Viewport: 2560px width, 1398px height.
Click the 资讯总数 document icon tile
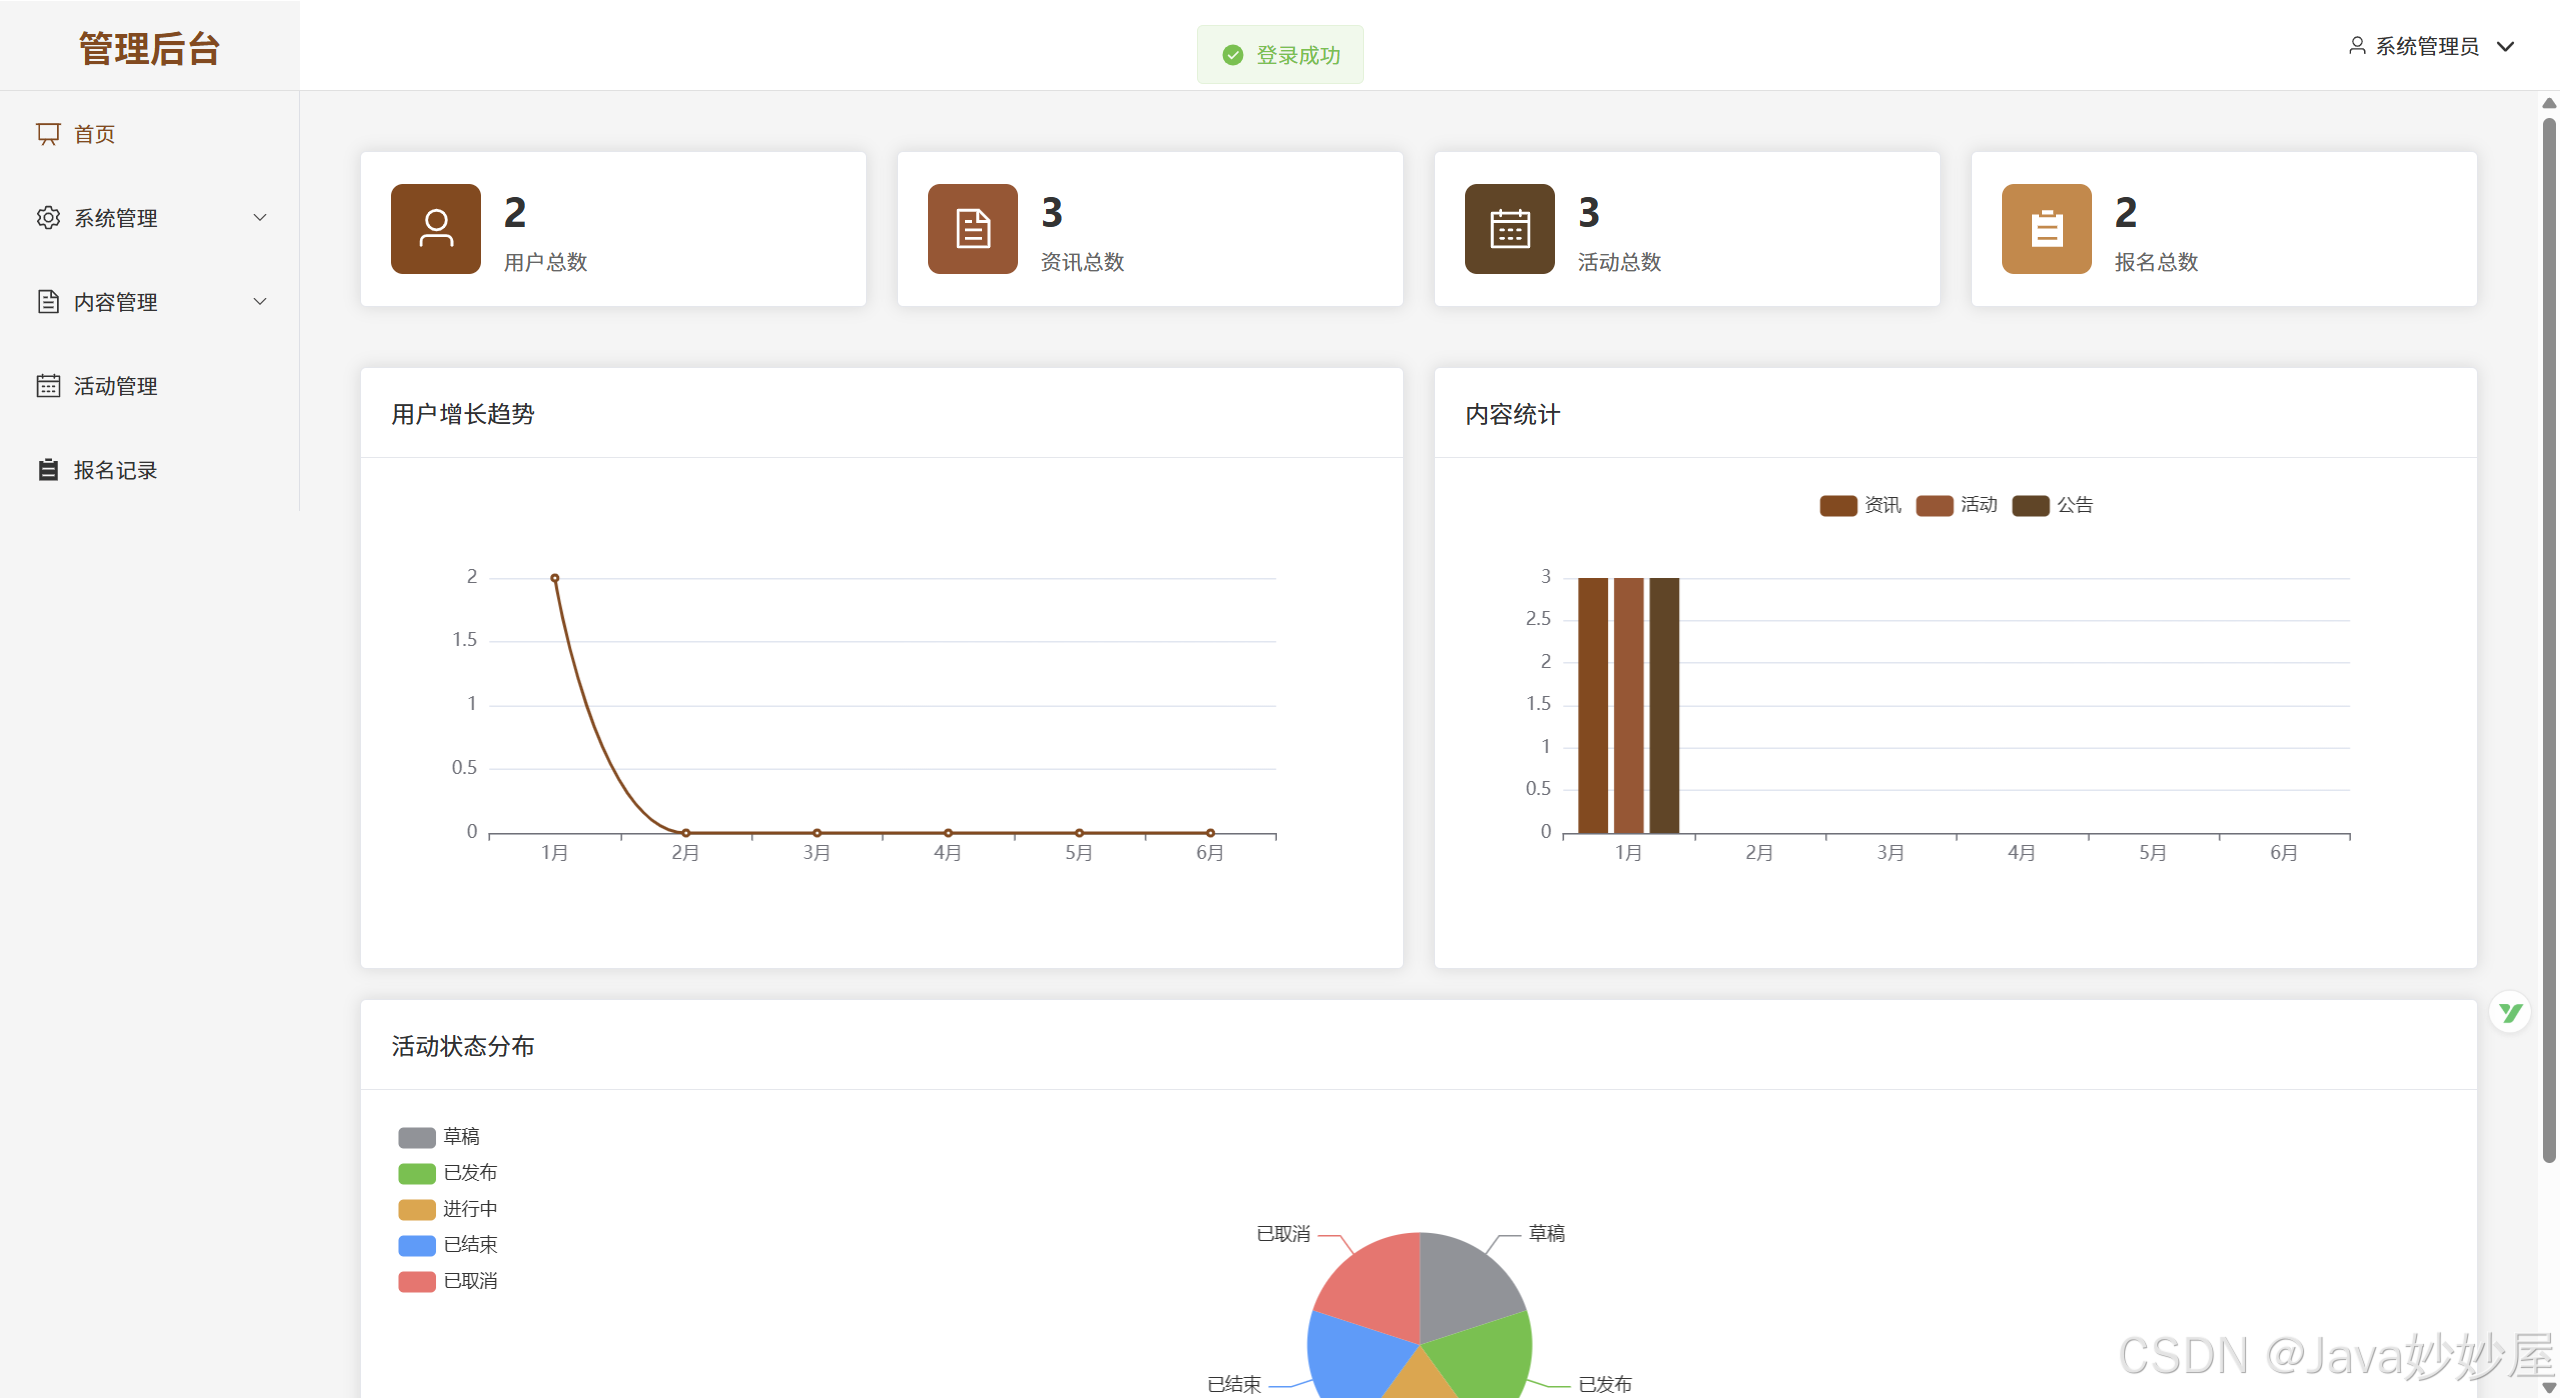pos(972,229)
